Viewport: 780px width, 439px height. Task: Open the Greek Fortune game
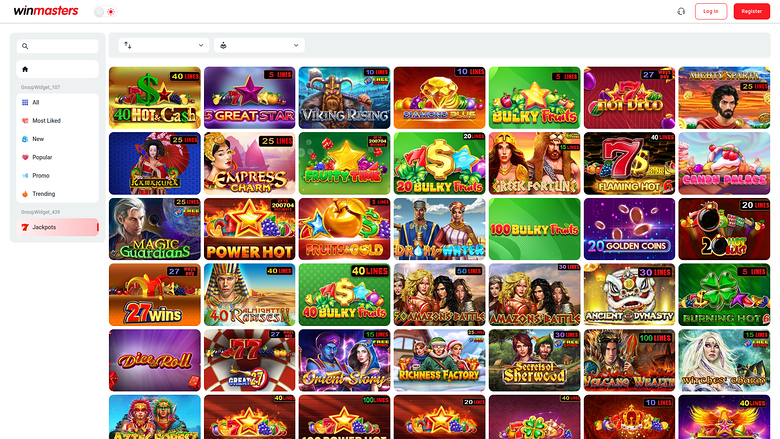point(534,164)
